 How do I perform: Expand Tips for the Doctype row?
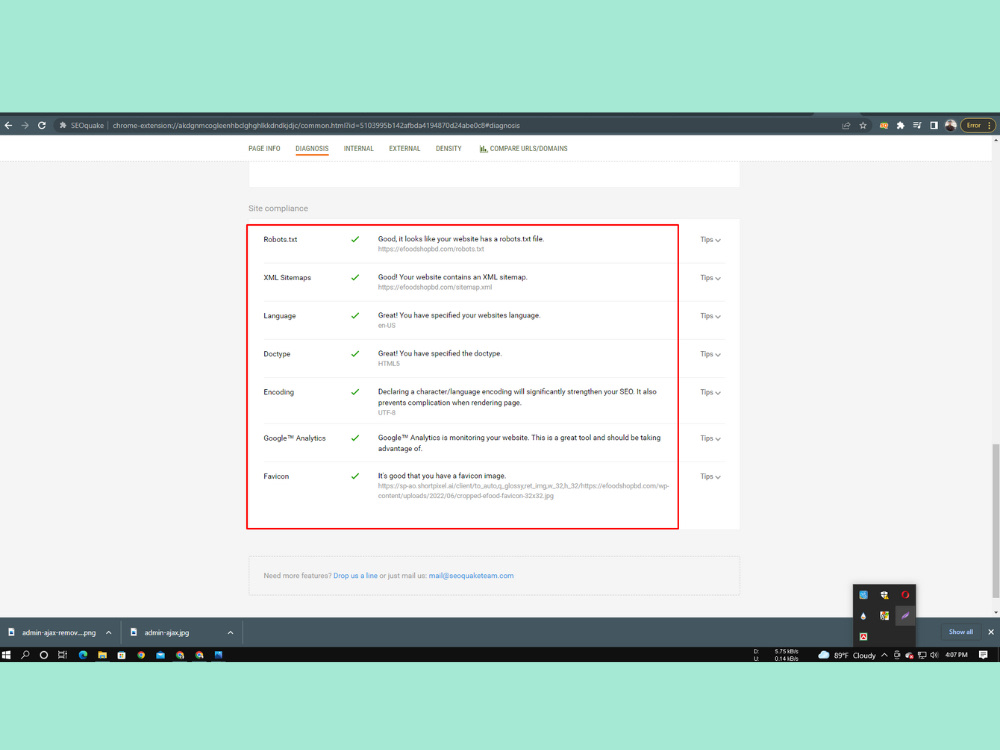[710, 355]
